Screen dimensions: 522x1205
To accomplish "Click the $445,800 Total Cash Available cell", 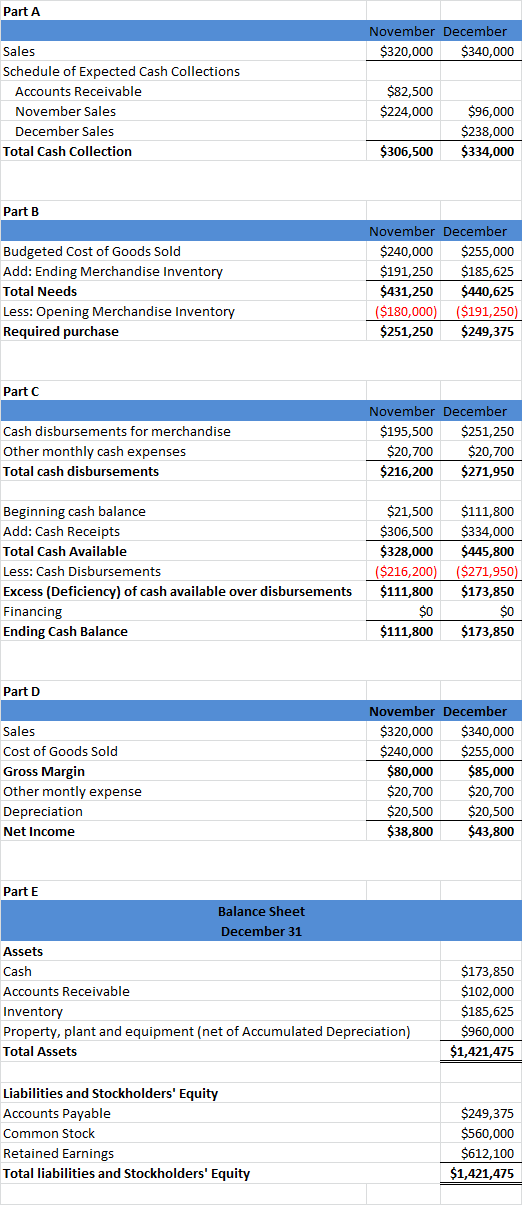I will click(488, 551).
